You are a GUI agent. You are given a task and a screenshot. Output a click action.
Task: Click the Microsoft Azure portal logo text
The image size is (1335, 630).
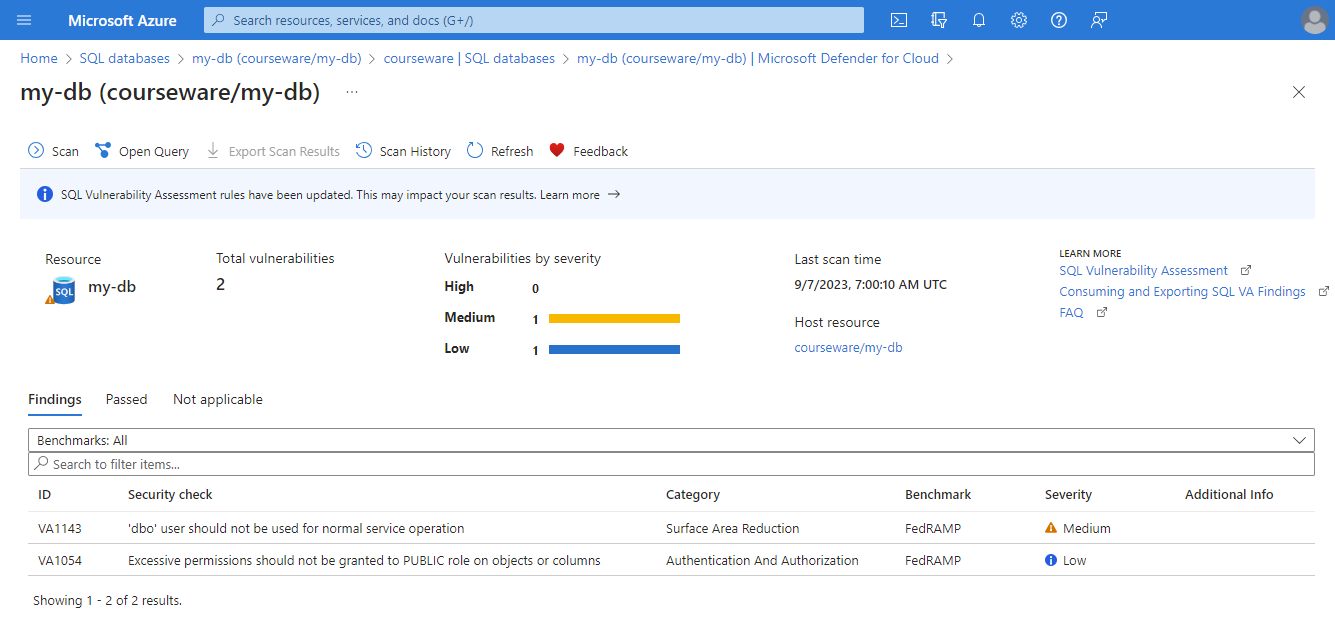[x=122, y=20]
